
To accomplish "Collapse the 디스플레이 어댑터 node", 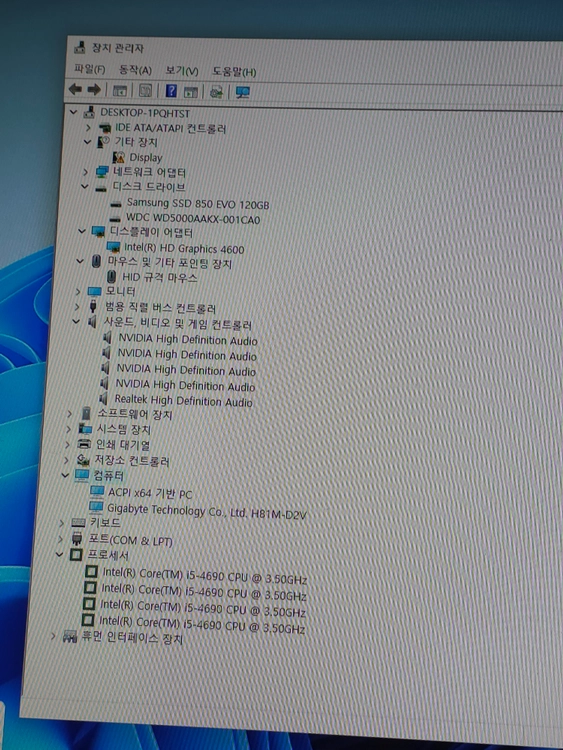I will click(x=82, y=232).
